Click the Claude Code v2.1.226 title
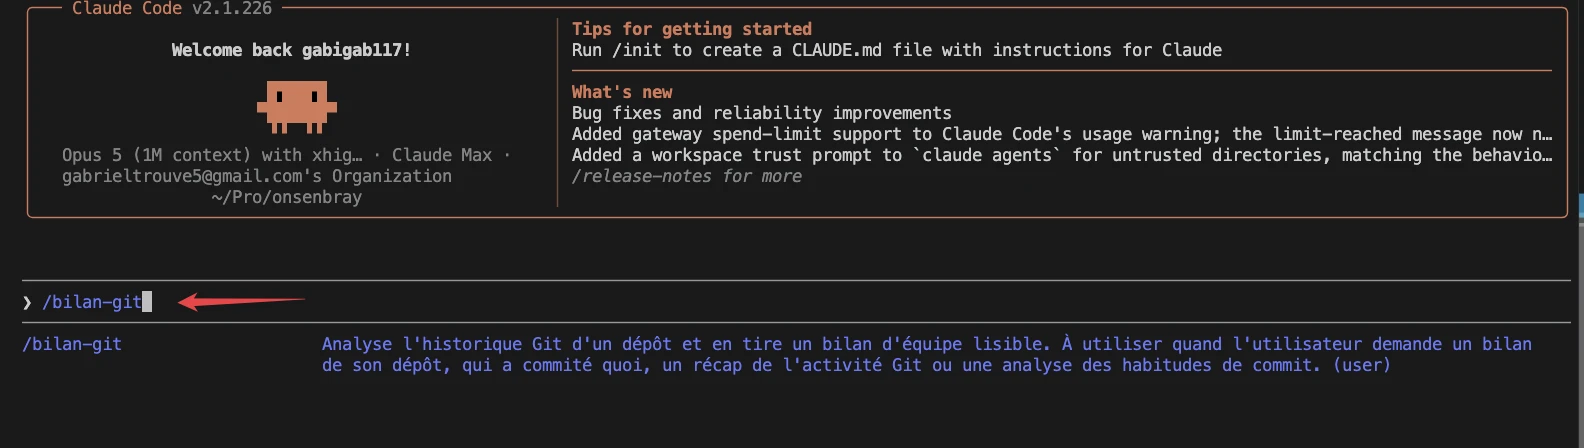Viewport: 1584px width, 448px height. point(172,8)
